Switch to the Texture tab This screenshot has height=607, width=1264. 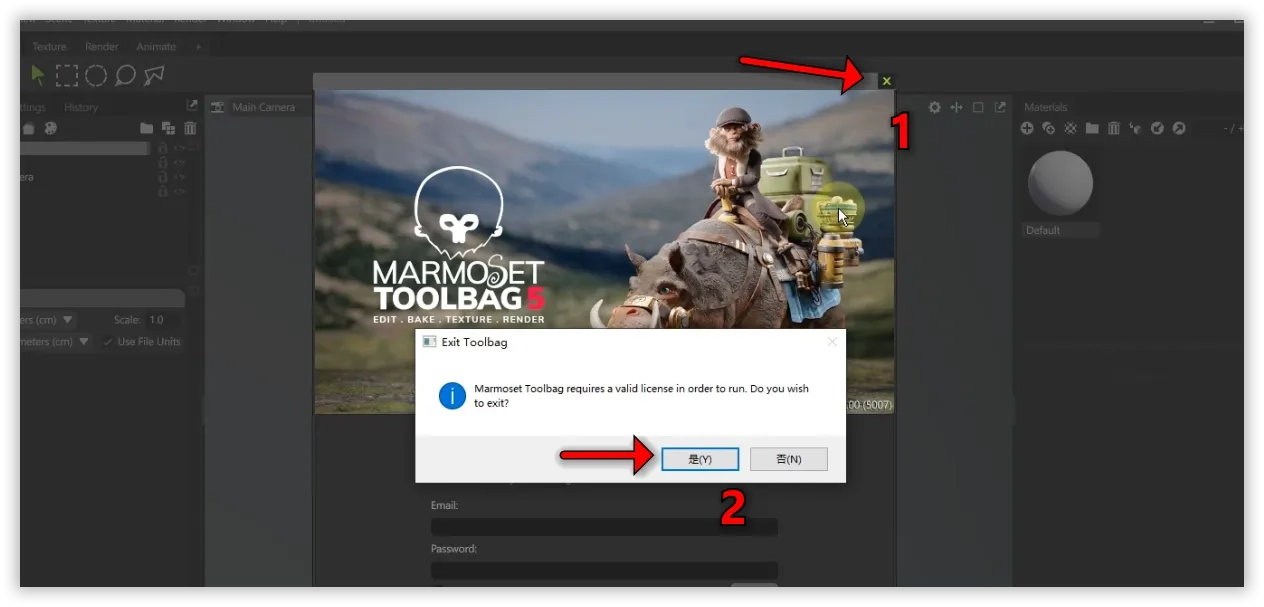coord(49,47)
